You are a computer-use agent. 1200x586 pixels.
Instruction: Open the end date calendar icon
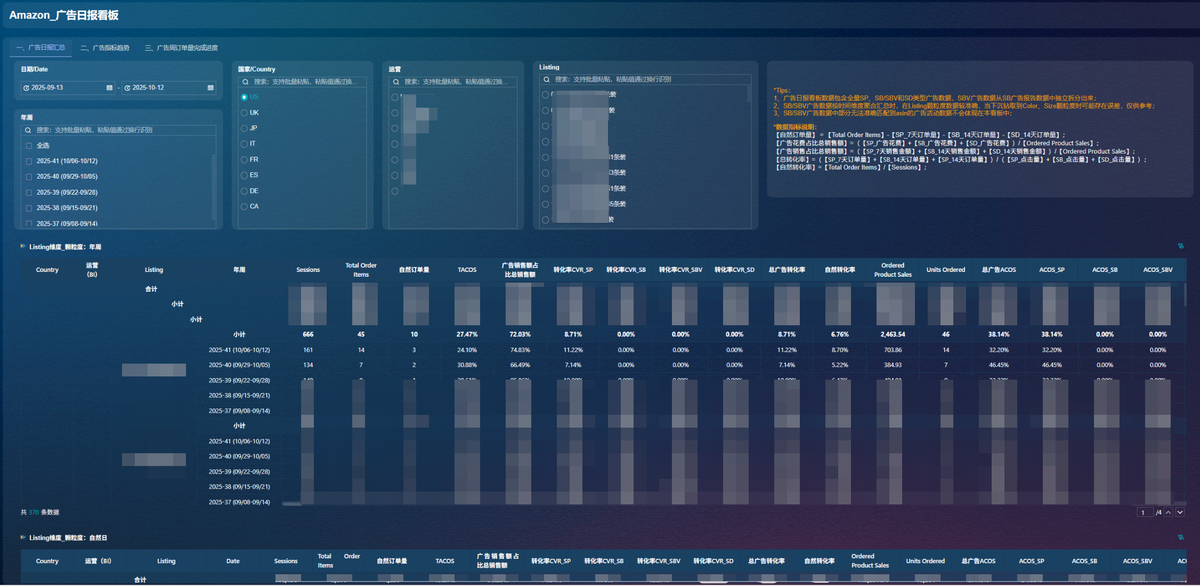tap(211, 88)
